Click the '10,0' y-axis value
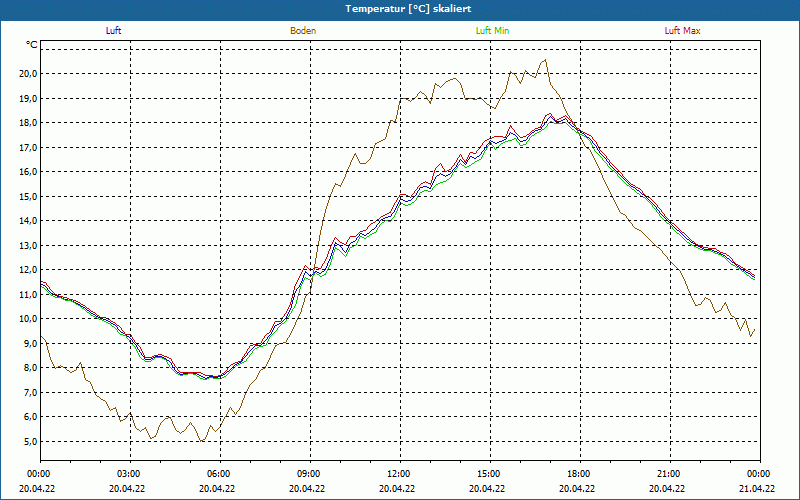800x500 pixels. pos(28,318)
